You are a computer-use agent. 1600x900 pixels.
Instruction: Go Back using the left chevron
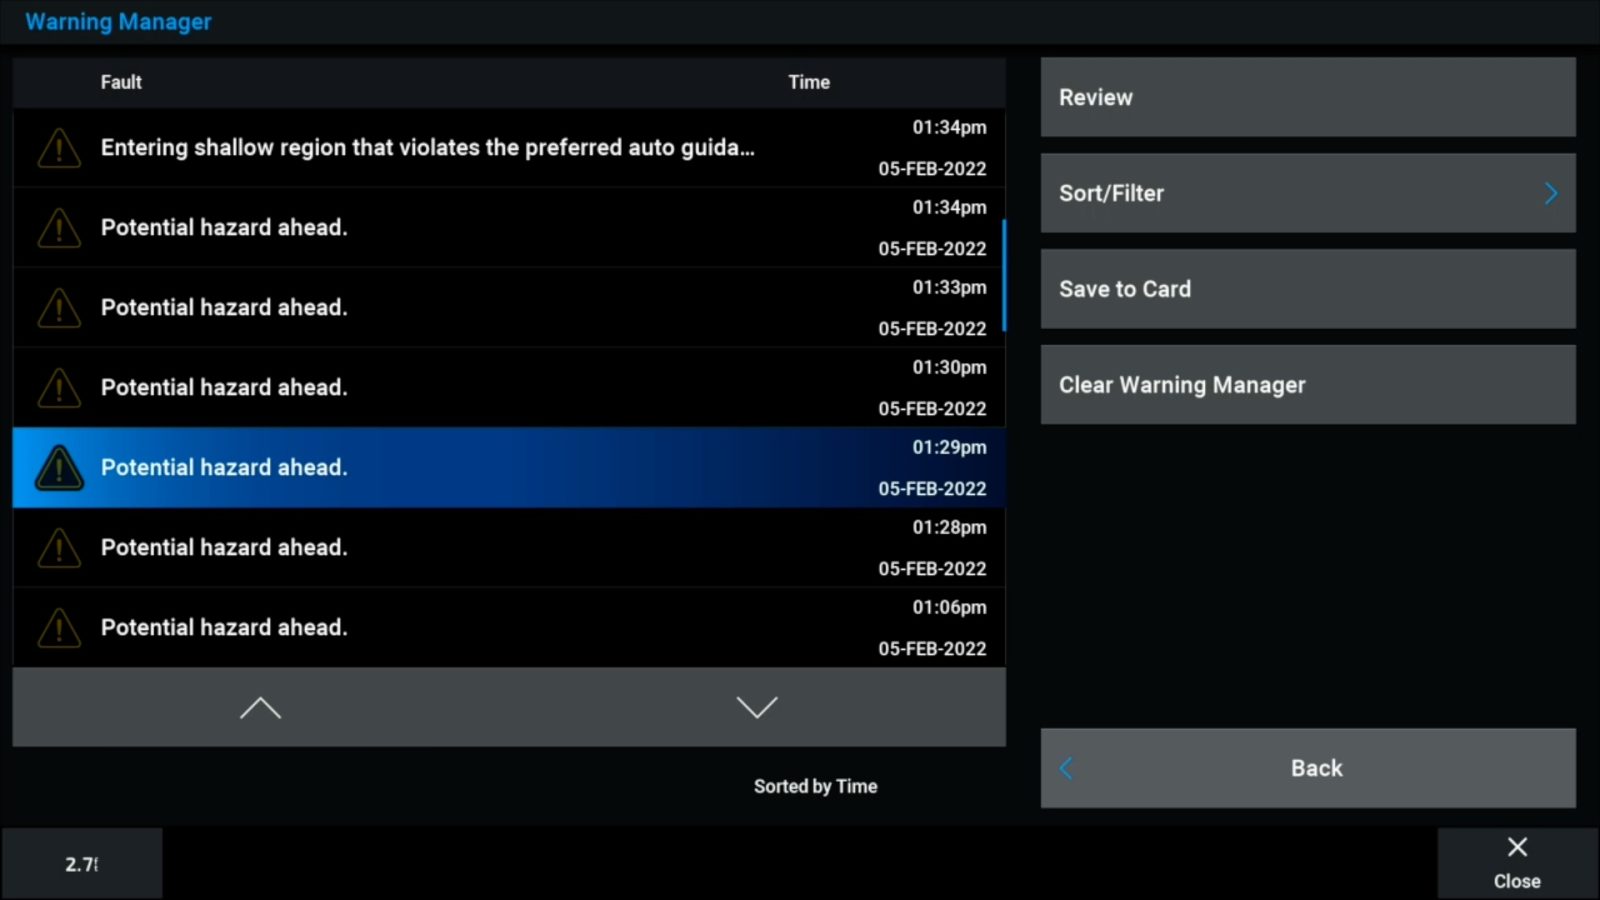pos(1067,768)
